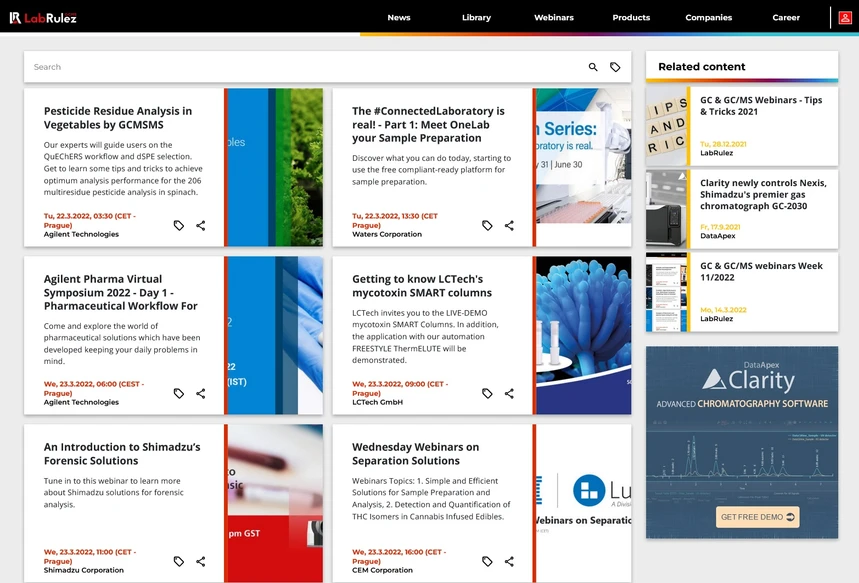Open the Products menu

coord(631,18)
